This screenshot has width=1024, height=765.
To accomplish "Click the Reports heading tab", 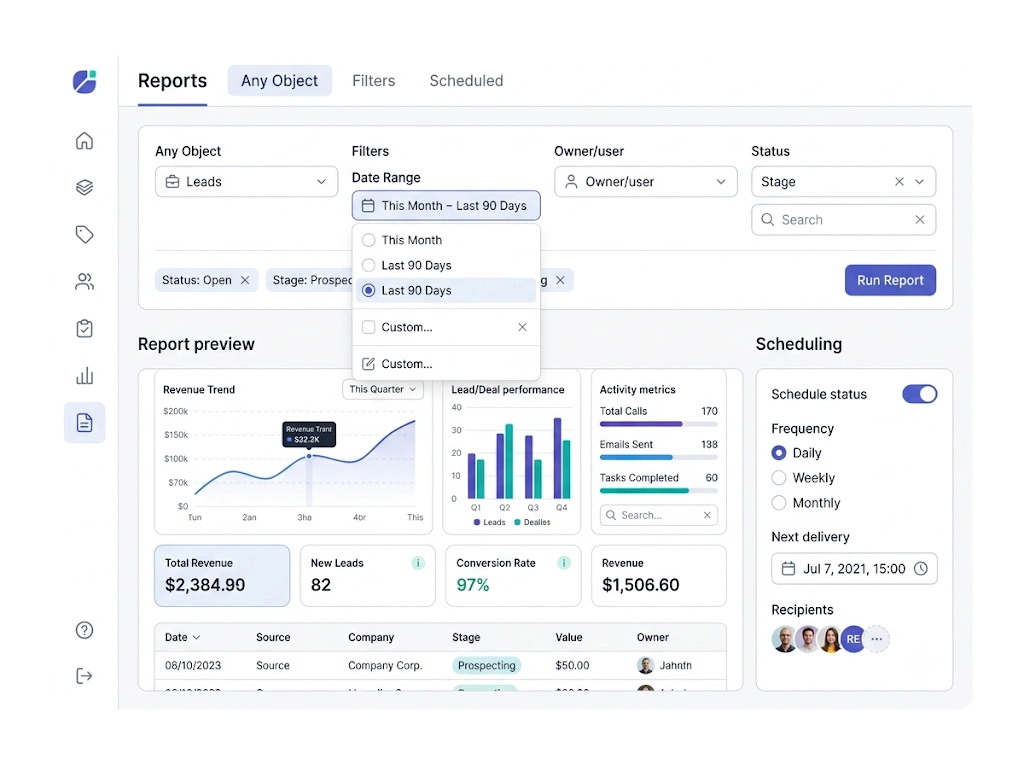I will click(x=172, y=81).
